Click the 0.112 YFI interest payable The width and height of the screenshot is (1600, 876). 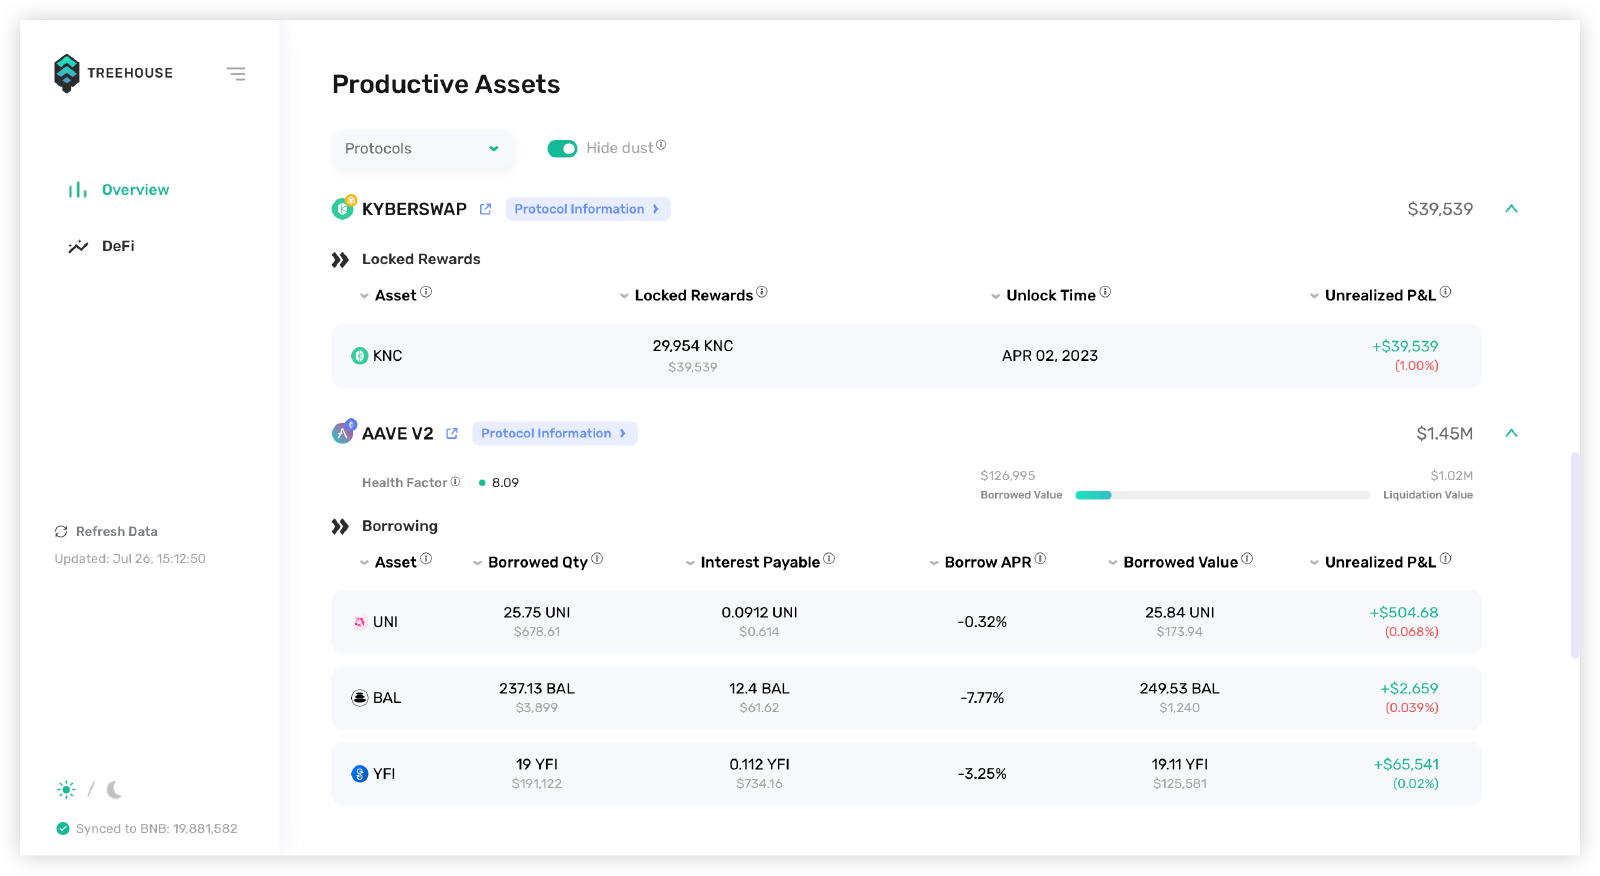(760, 765)
